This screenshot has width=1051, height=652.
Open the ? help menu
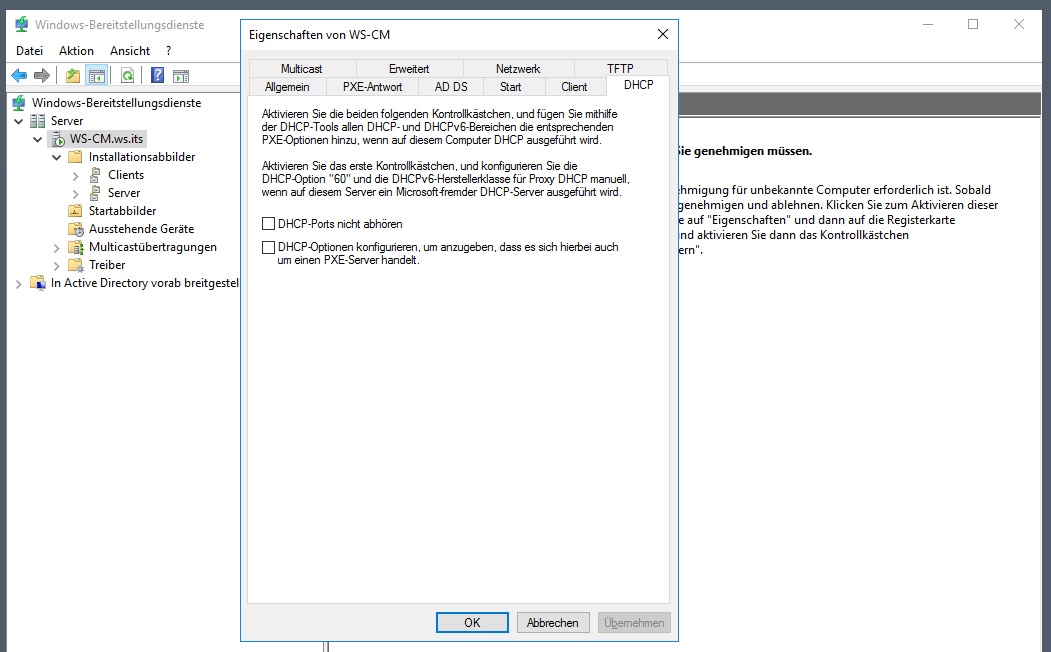point(168,51)
